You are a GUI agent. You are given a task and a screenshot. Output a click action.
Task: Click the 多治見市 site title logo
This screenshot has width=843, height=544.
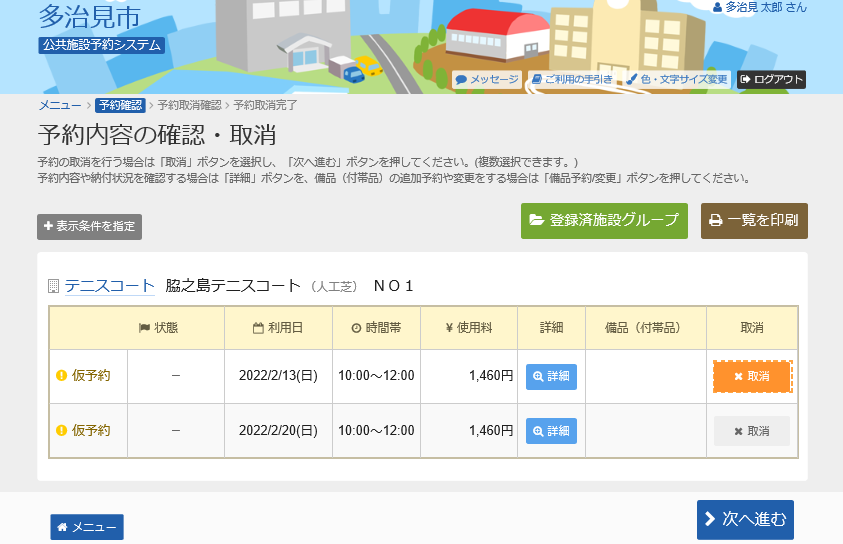(x=89, y=17)
